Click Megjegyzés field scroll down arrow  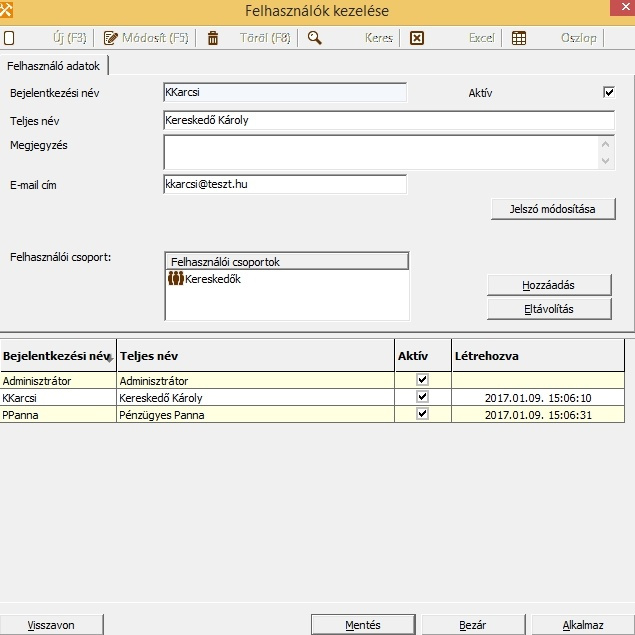605,161
